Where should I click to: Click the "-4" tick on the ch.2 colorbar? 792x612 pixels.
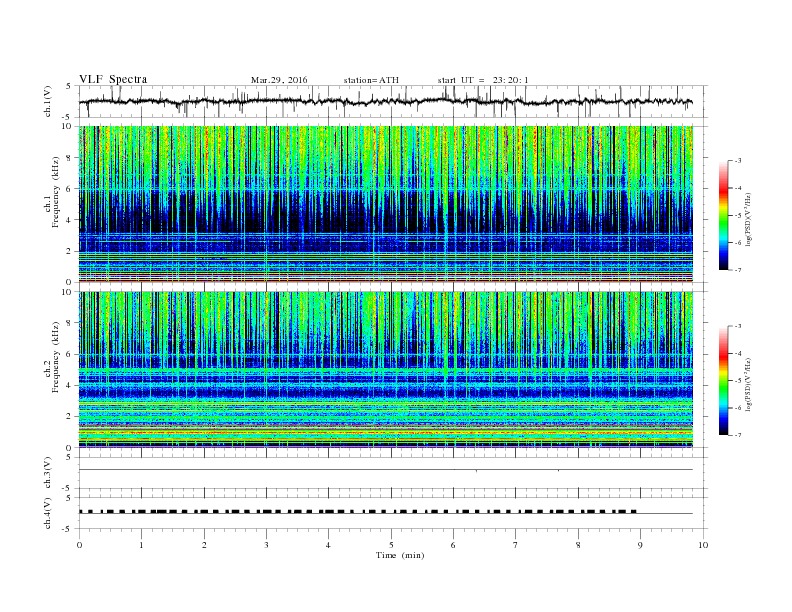(x=738, y=353)
